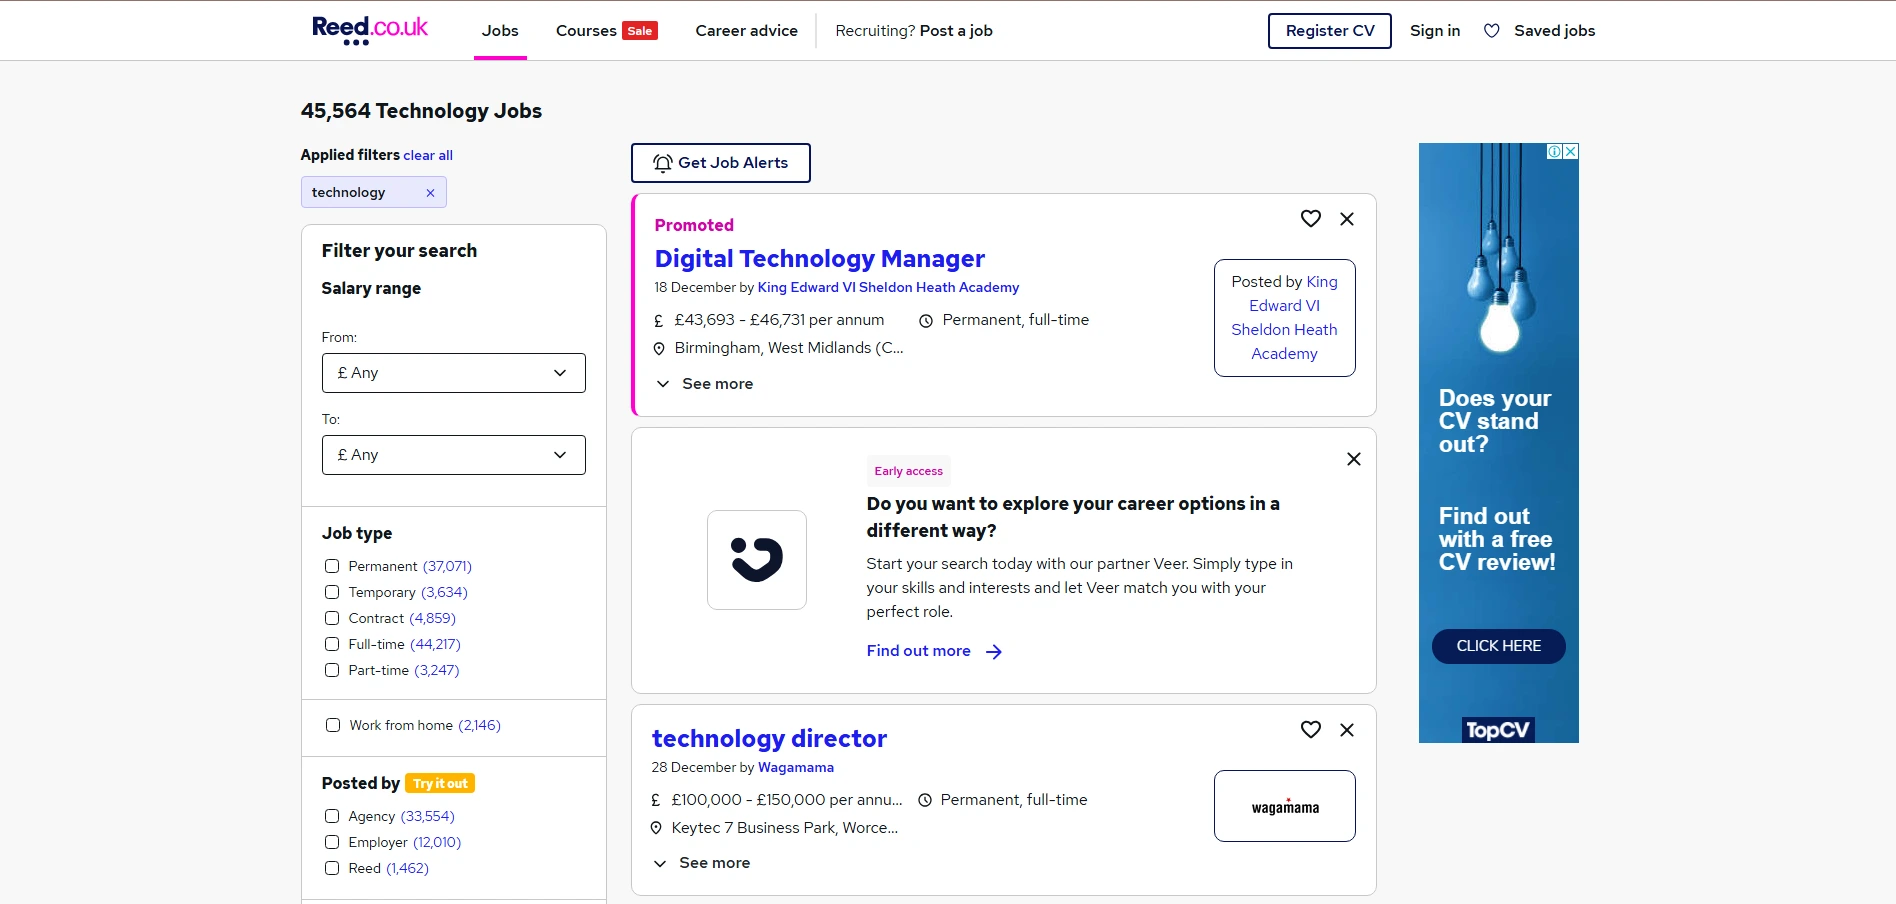Check the Reed posted by option
Image resolution: width=1896 pixels, height=904 pixels.
coord(332,868)
